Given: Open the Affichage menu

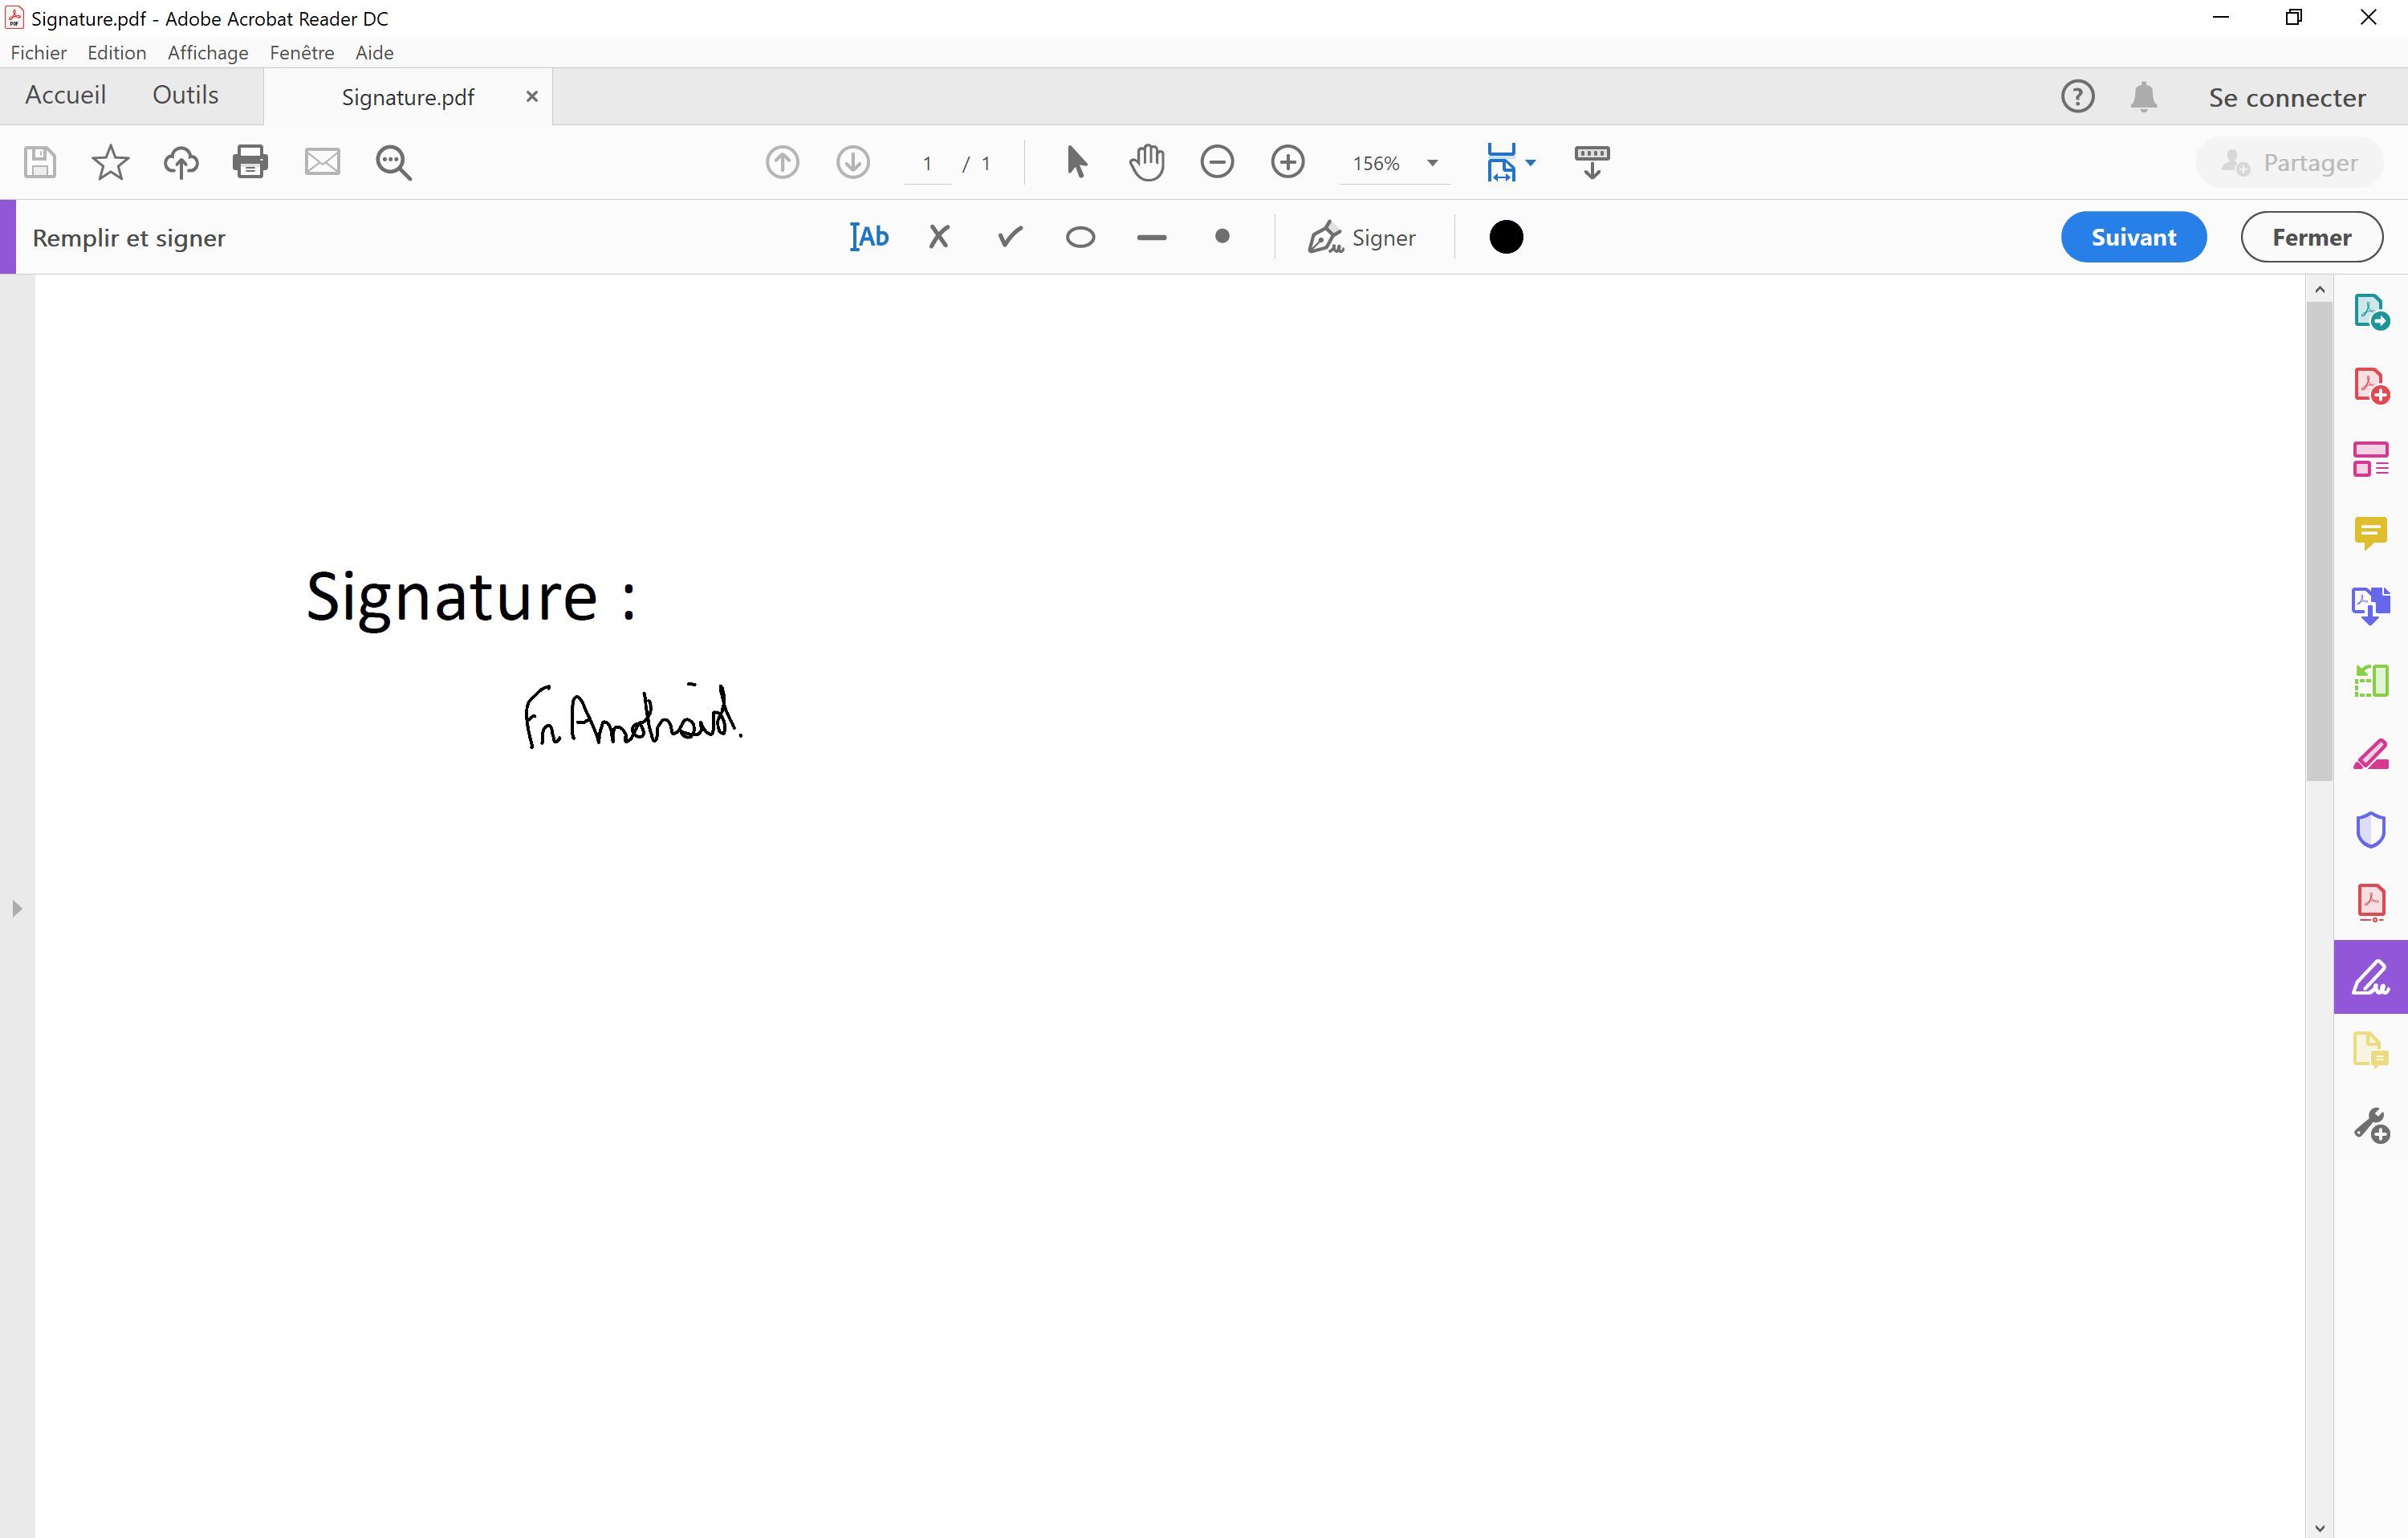Looking at the screenshot, I should click(x=208, y=53).
